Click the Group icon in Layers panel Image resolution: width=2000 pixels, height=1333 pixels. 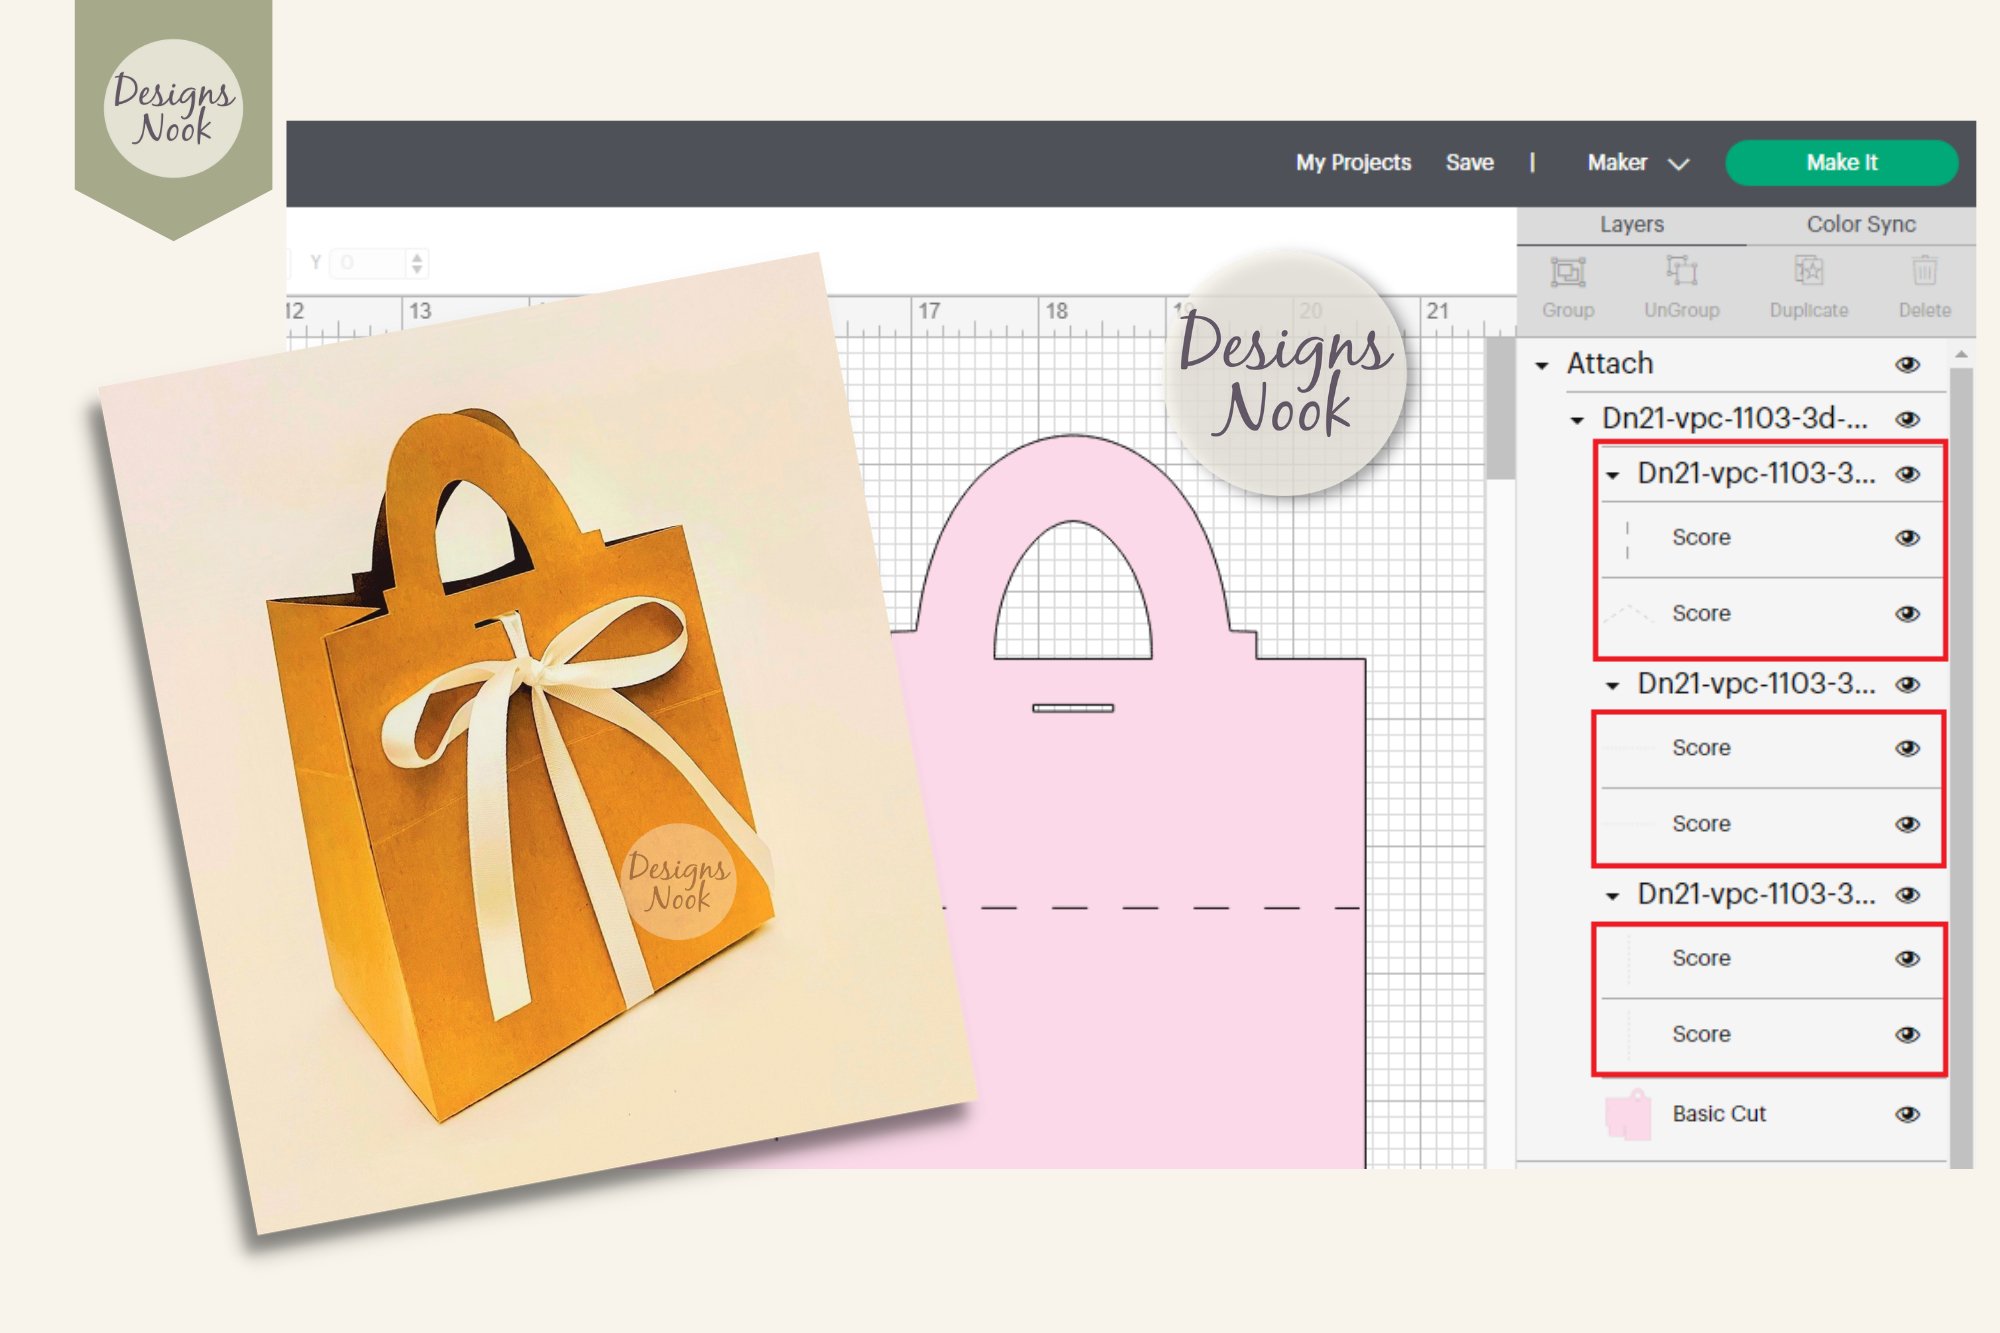coord(1567,272)
